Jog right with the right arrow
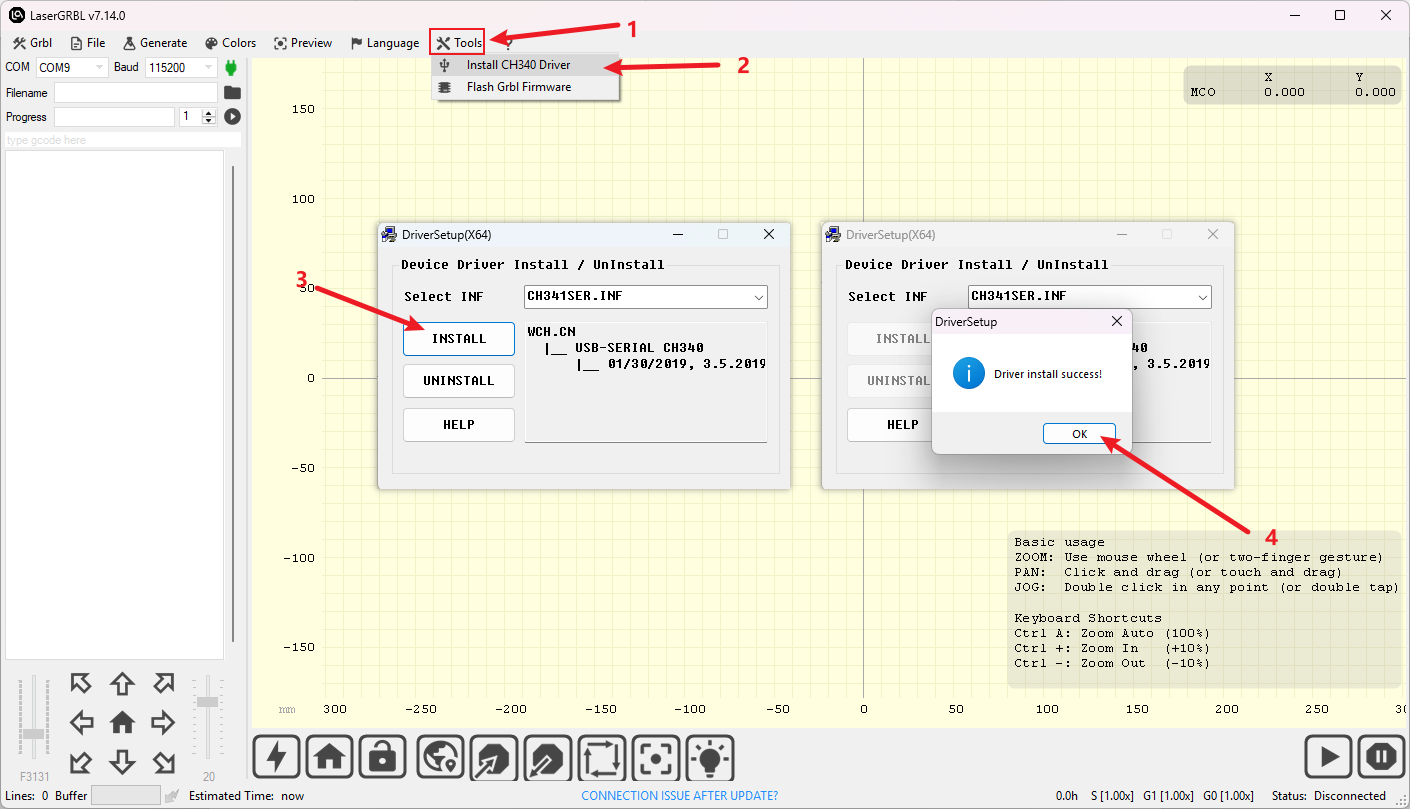Viewport: 1410px width, 809px height. pos(162,722)
